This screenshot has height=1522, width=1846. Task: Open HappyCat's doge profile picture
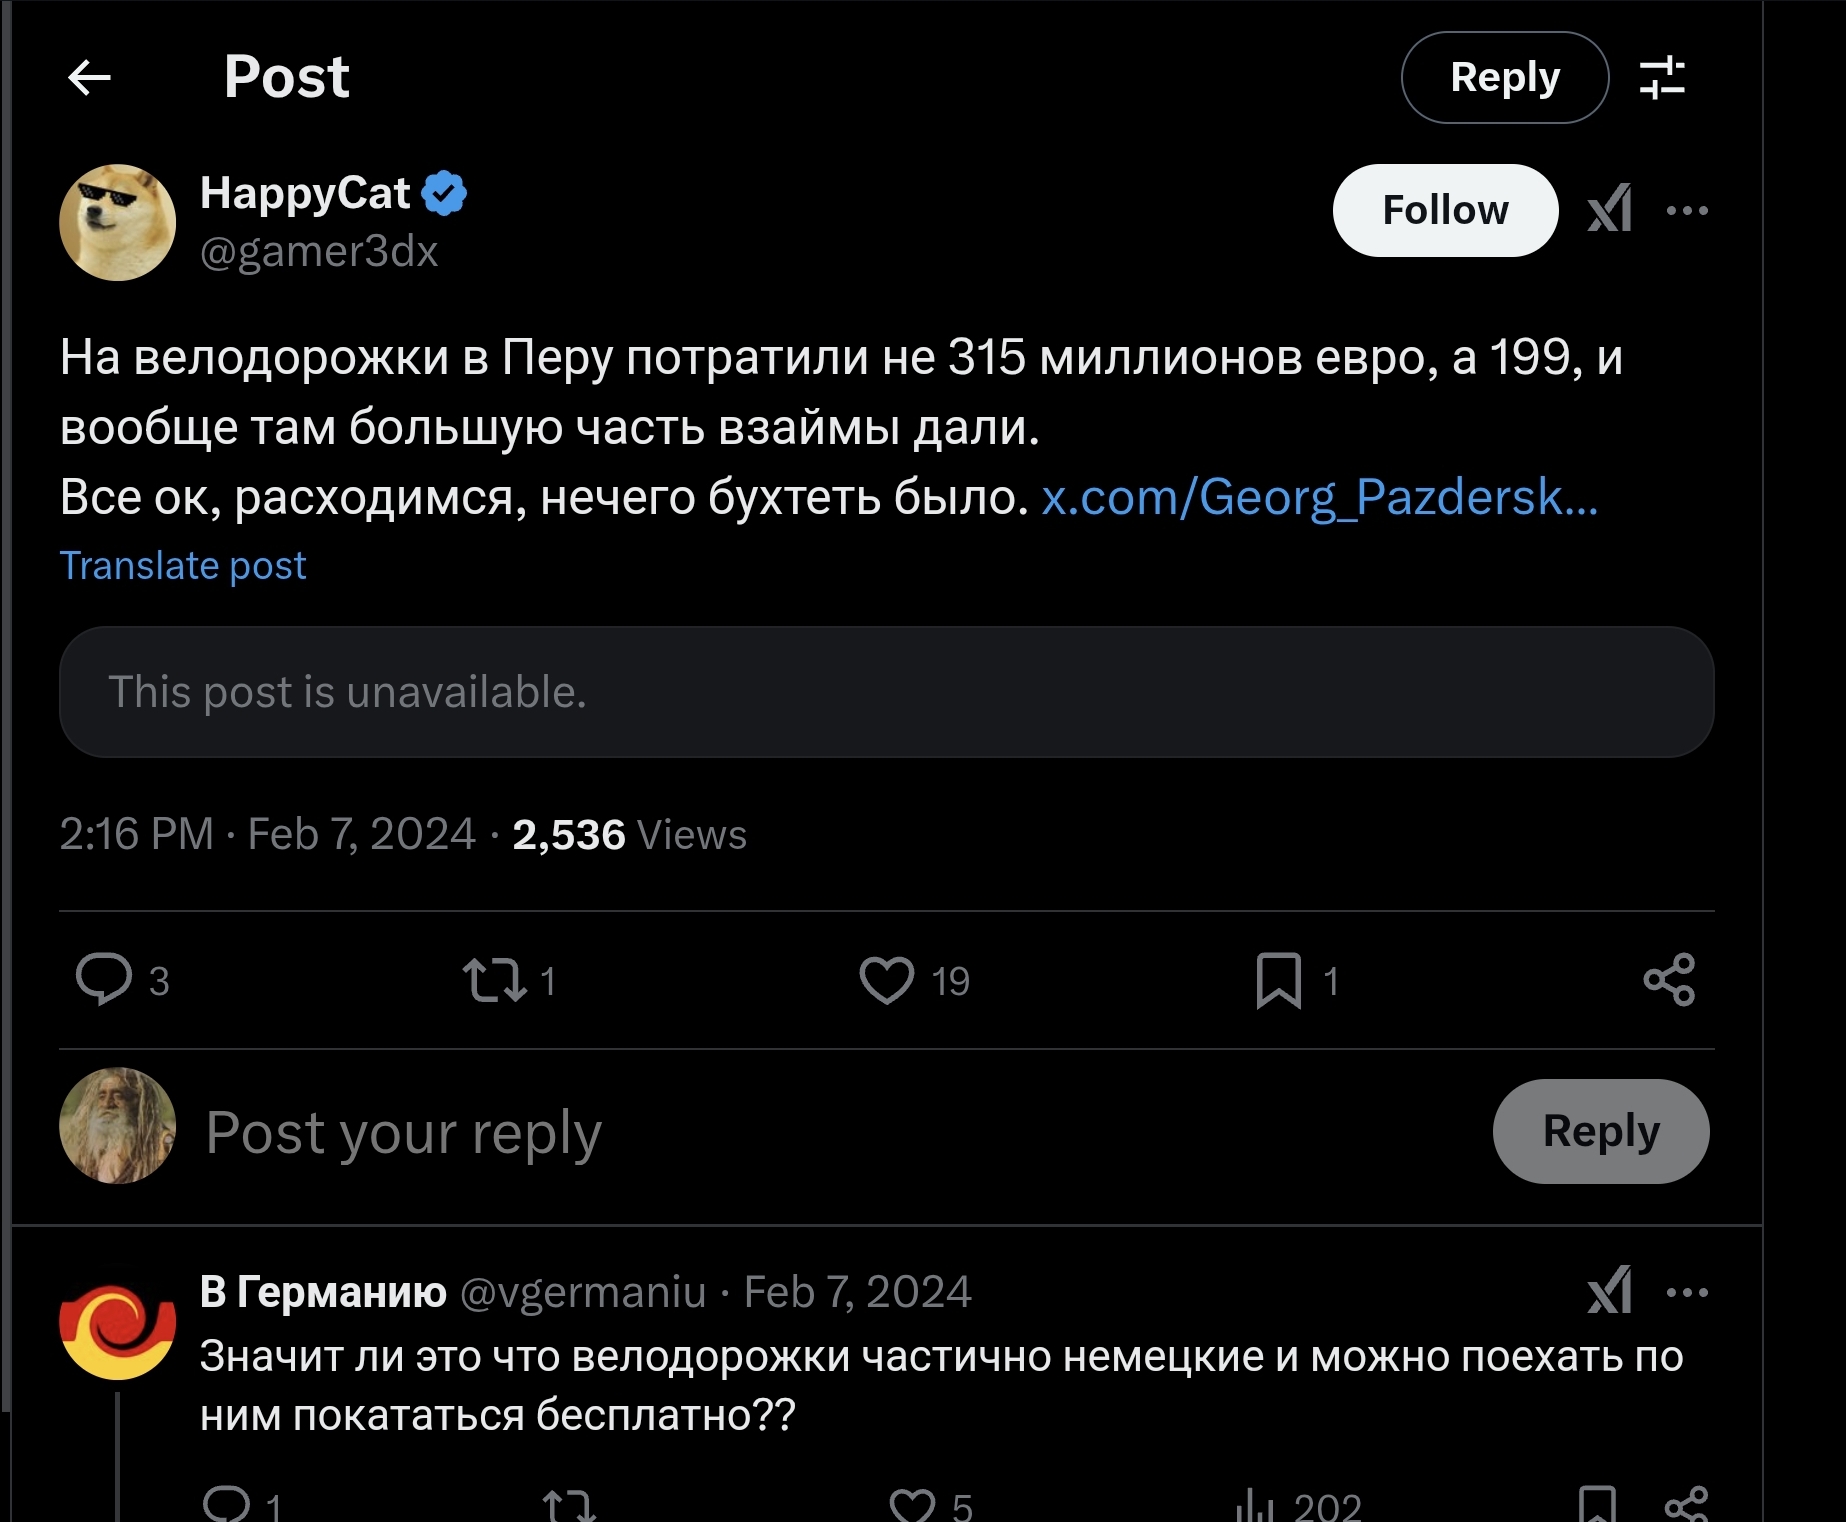coord(118,222)
